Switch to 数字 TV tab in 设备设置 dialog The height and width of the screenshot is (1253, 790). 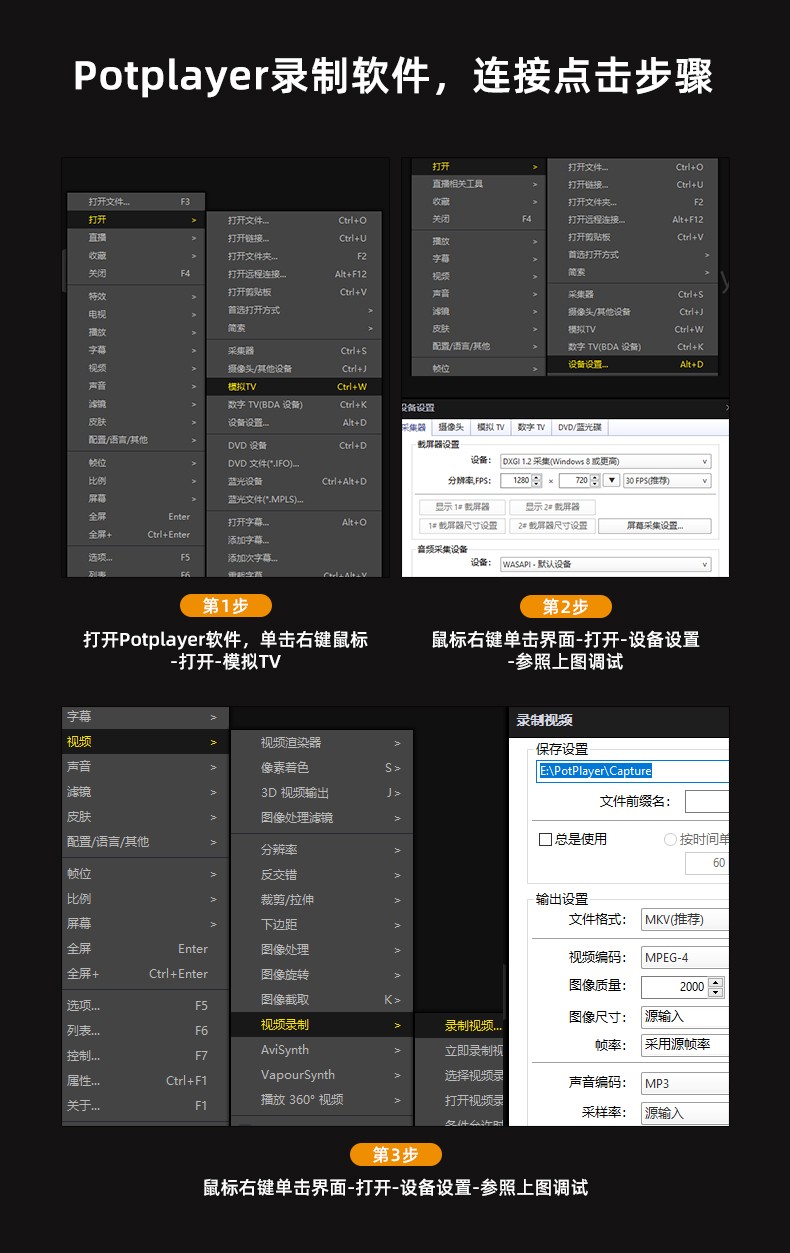pyautogui.click(x=531, y=427)
